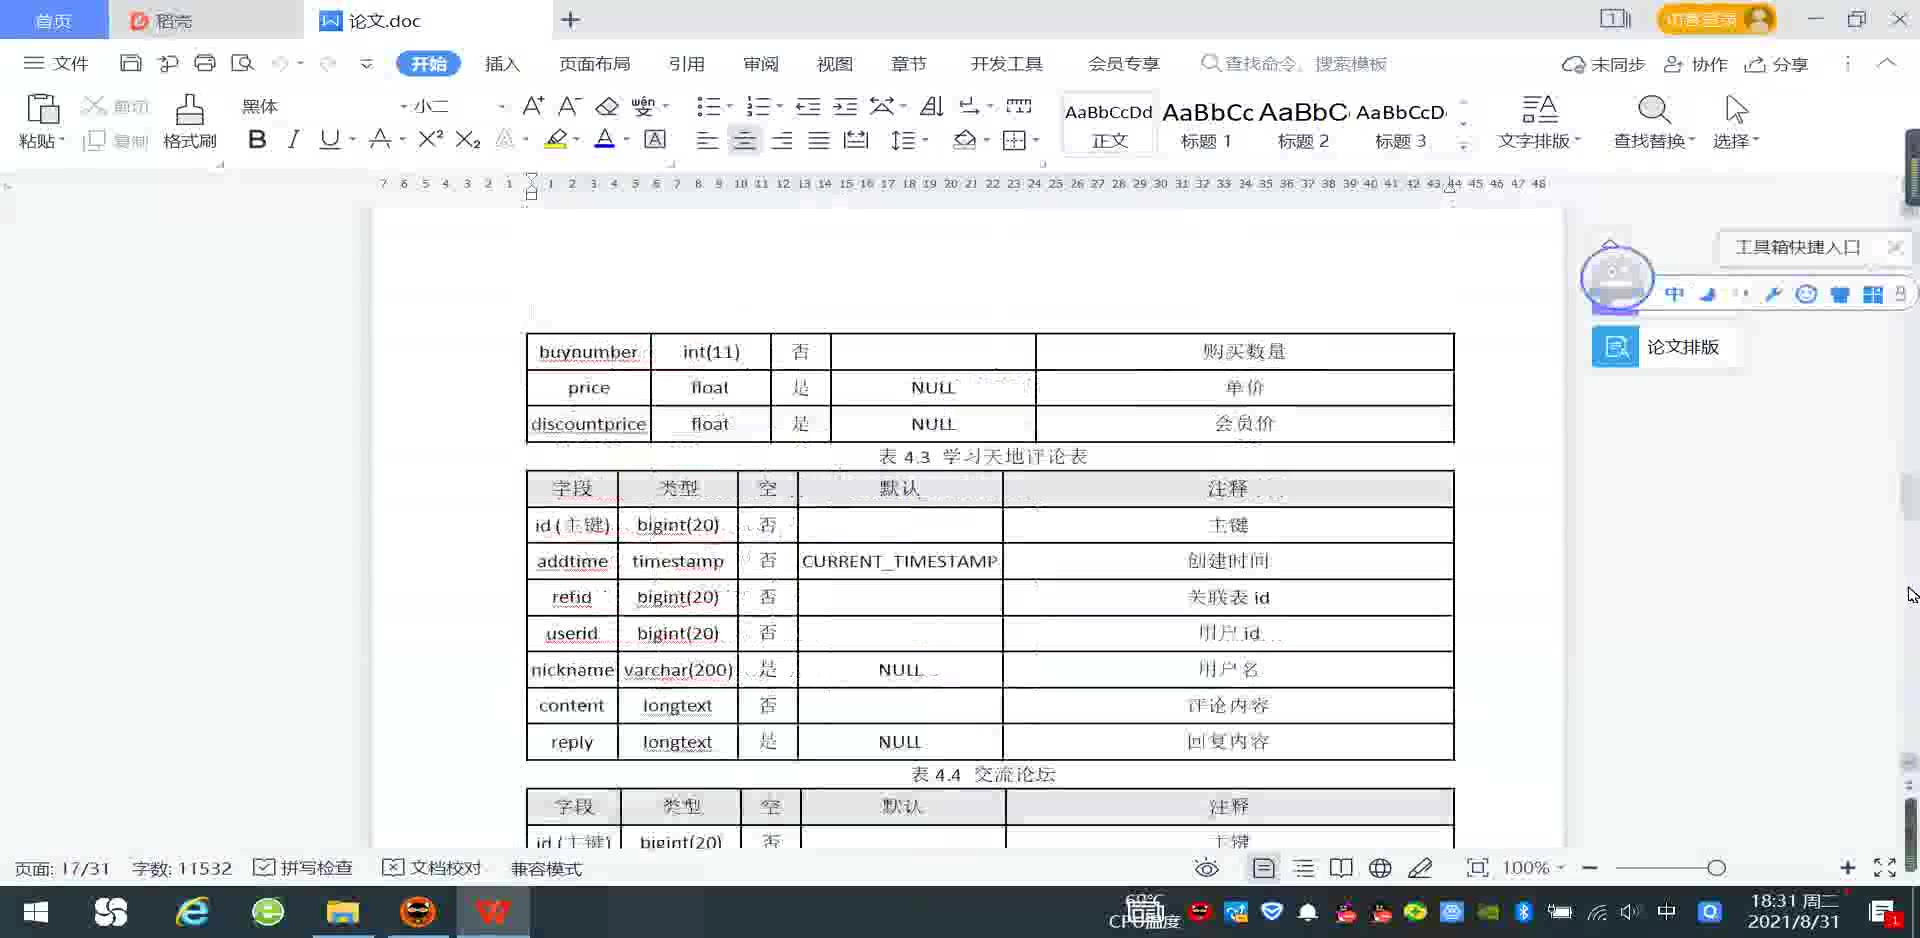Align text left

(707, 140)
